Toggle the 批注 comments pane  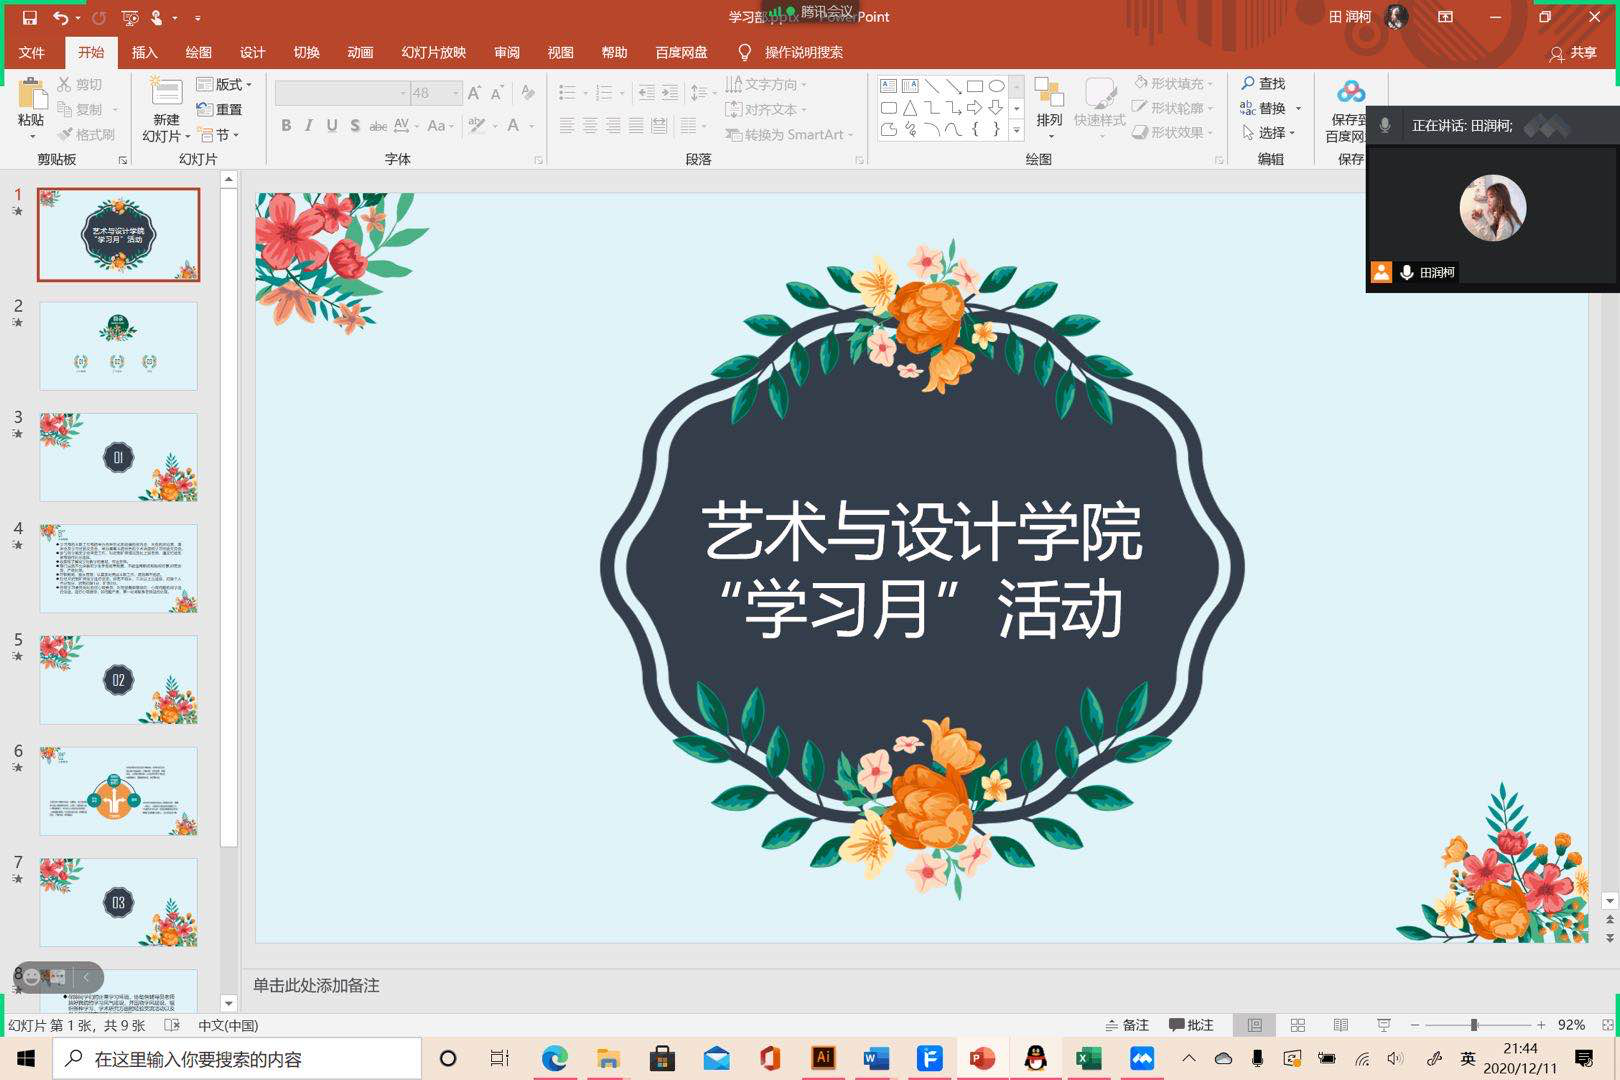tap(1191, 1025)
